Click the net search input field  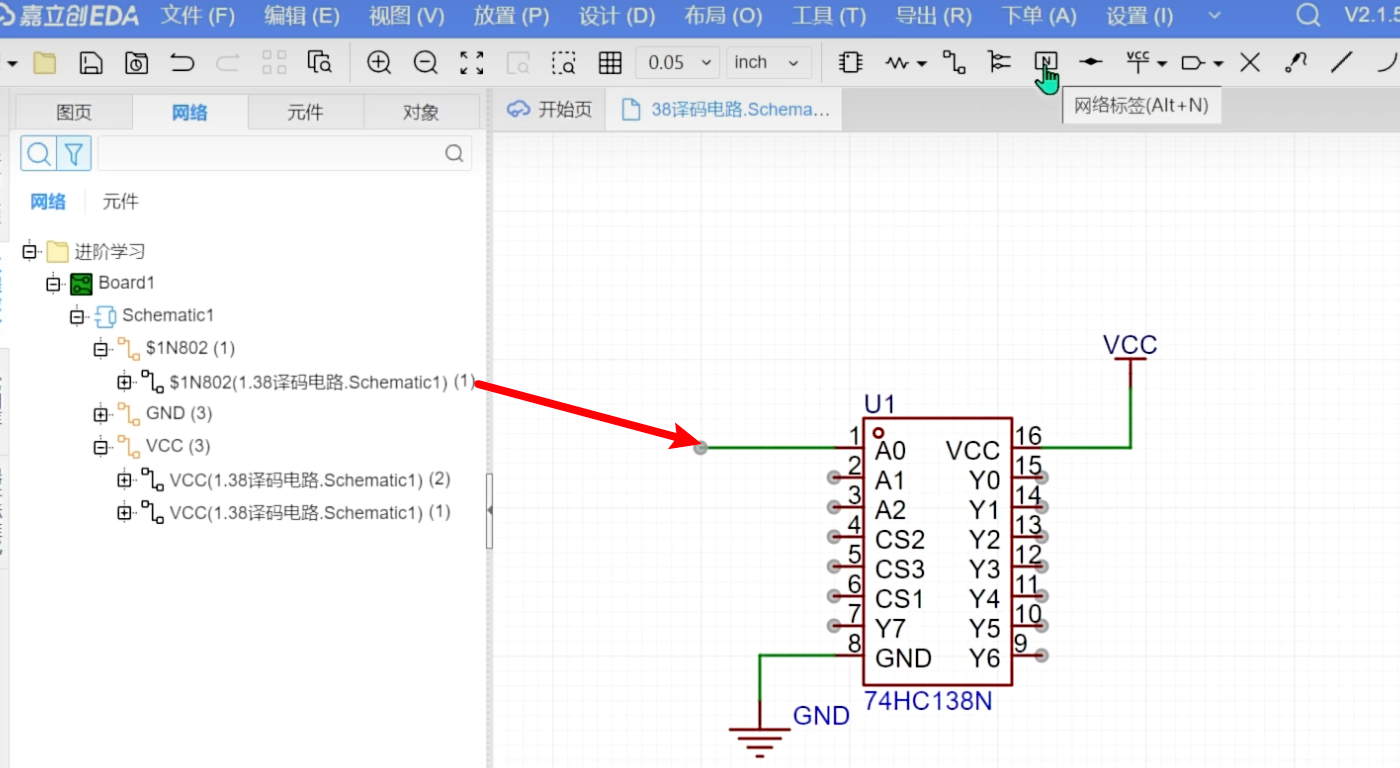point(272,154)
